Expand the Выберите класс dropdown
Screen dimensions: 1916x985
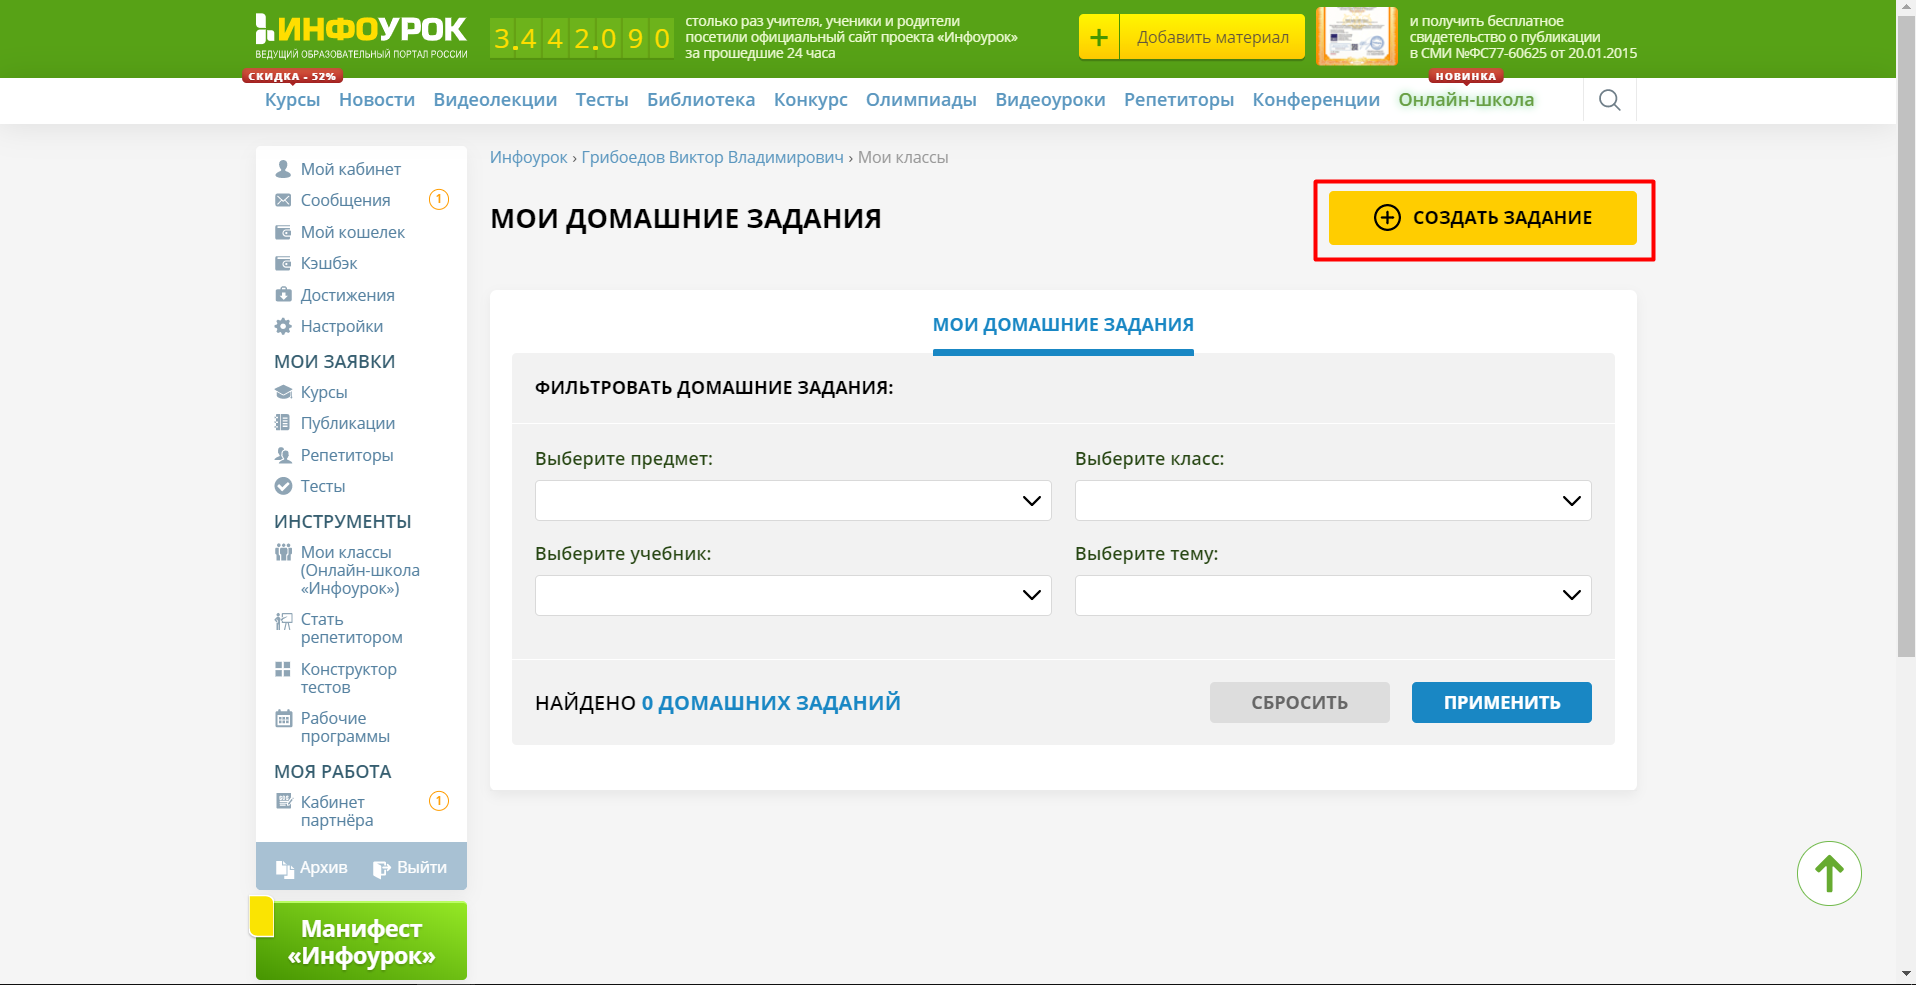click(x=1332, y=500)
